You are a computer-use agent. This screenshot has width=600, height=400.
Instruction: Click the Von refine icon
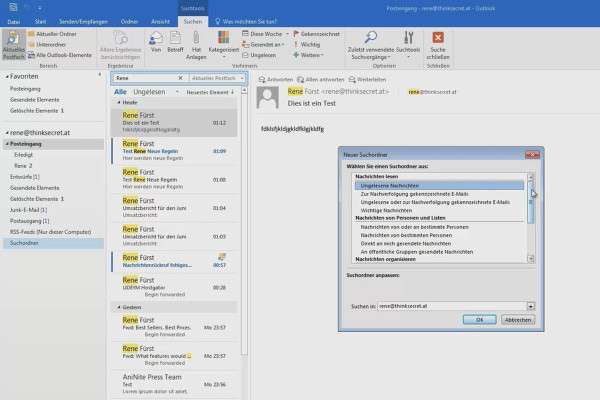[x=156, y=42]
